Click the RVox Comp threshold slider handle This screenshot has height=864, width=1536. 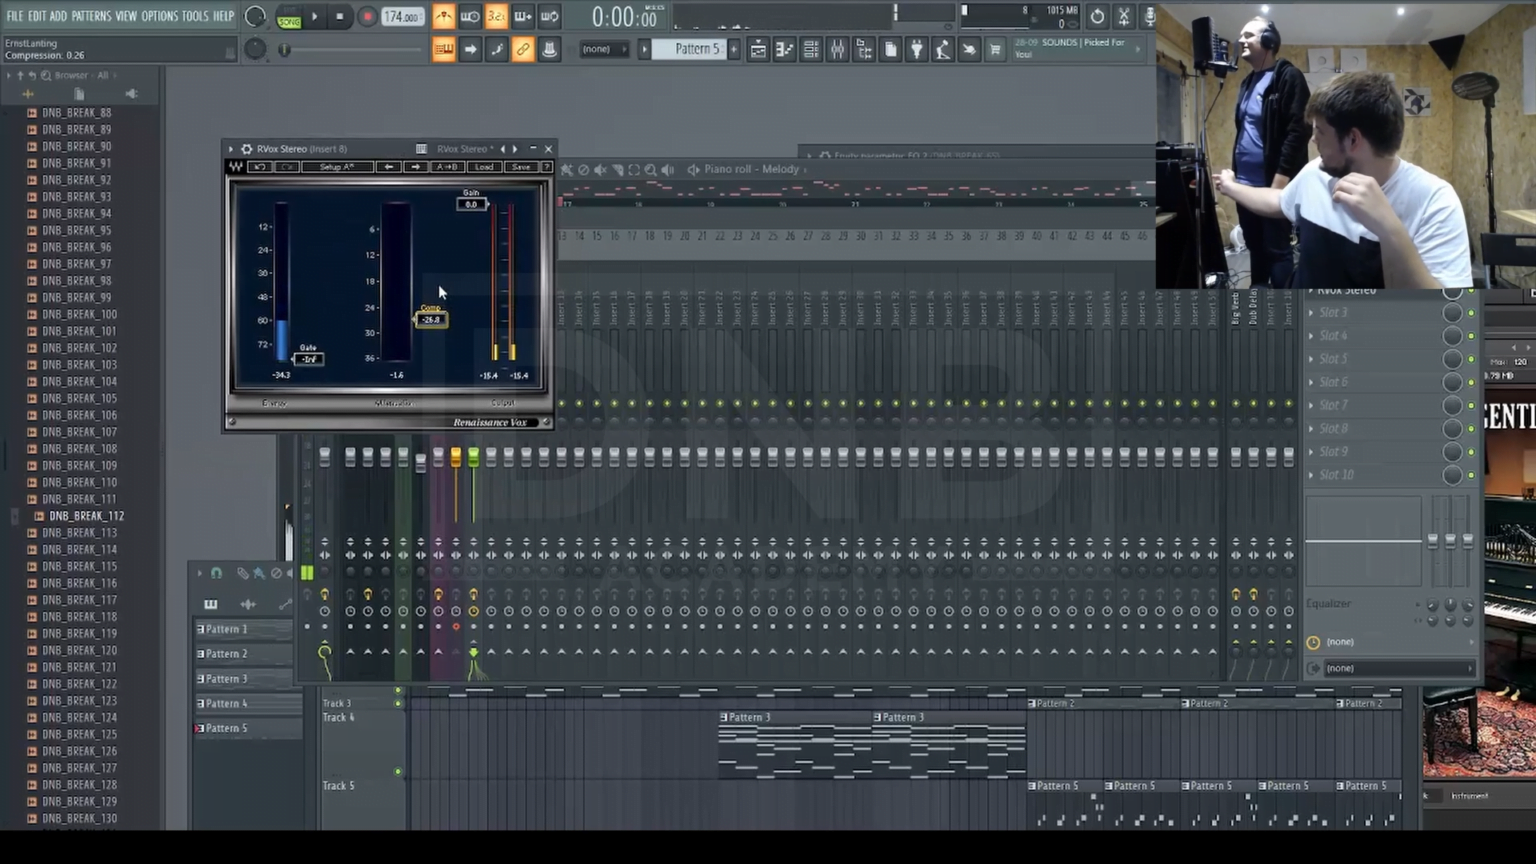click(x=431, y=319)
